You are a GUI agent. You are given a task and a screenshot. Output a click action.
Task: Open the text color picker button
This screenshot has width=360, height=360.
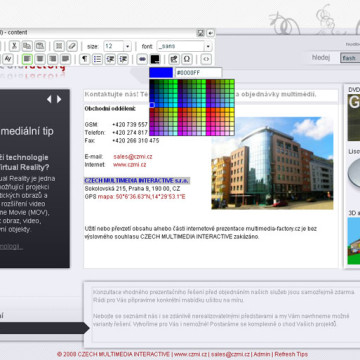coord(155,59)
